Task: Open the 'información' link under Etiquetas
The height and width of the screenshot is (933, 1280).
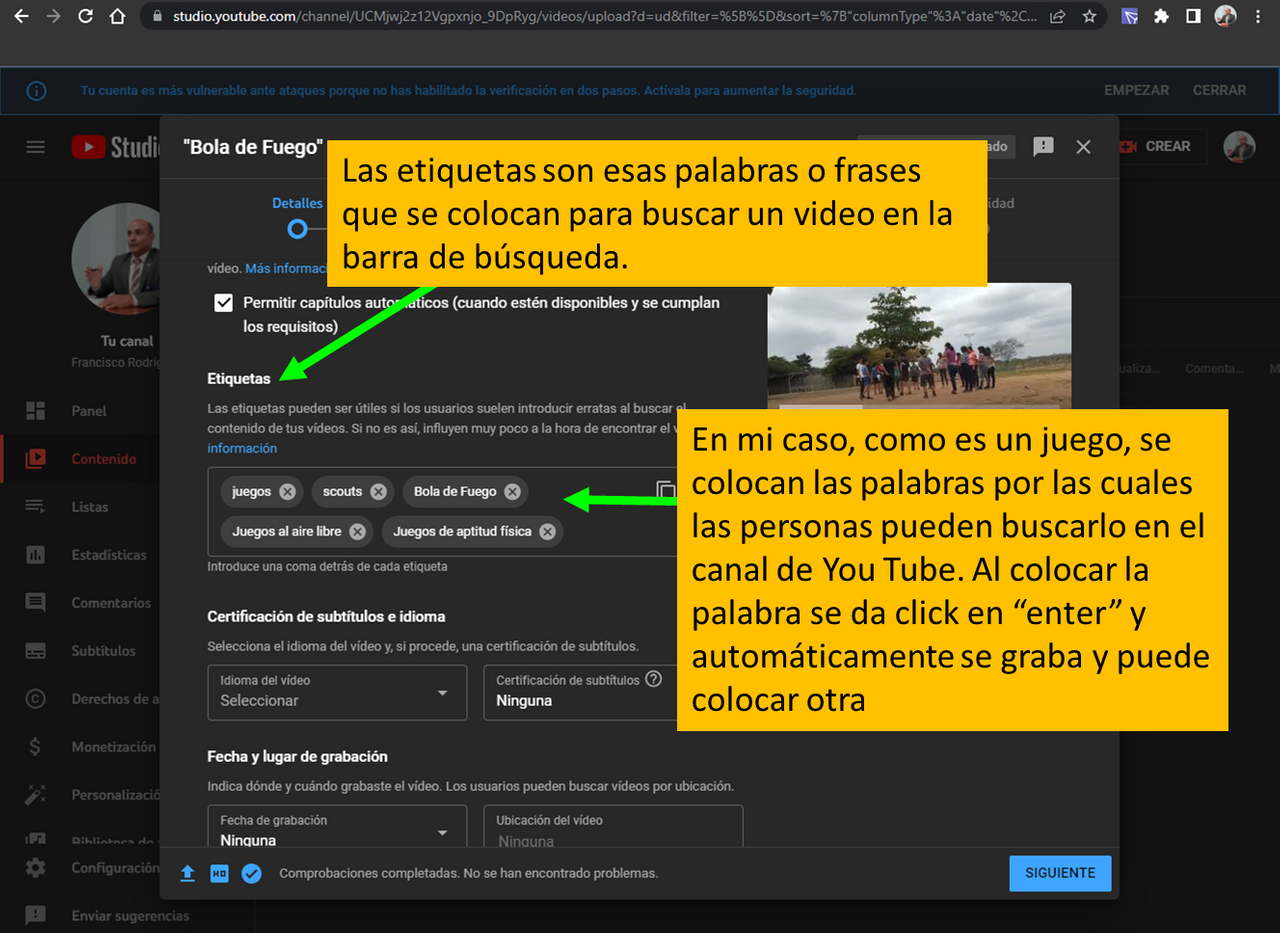Action: (x=242, y=448)
